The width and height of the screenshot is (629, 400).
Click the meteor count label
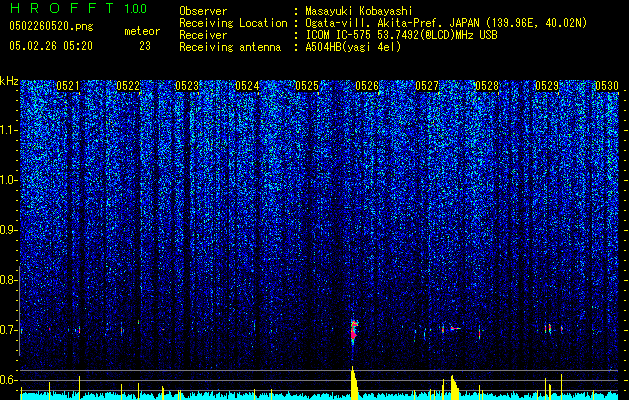[x=142, y=31]
